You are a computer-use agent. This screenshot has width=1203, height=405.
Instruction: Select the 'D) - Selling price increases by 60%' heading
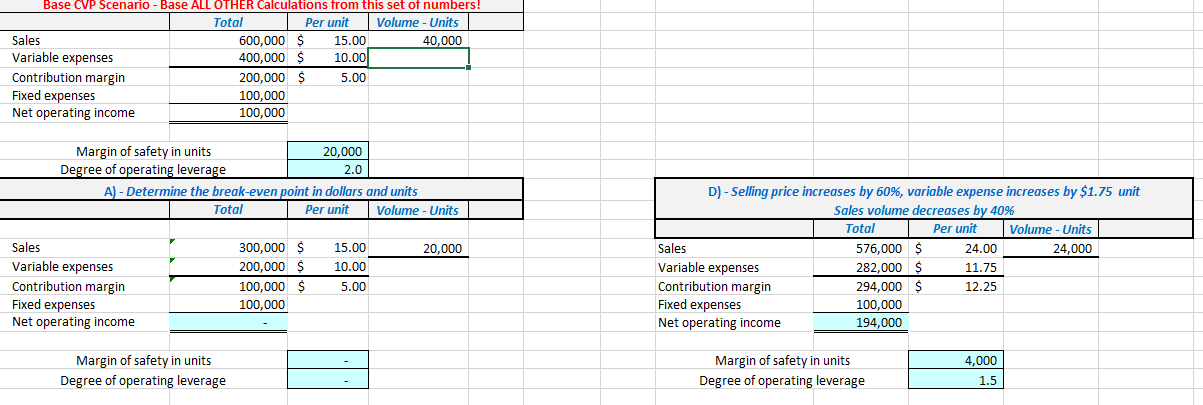923,191
